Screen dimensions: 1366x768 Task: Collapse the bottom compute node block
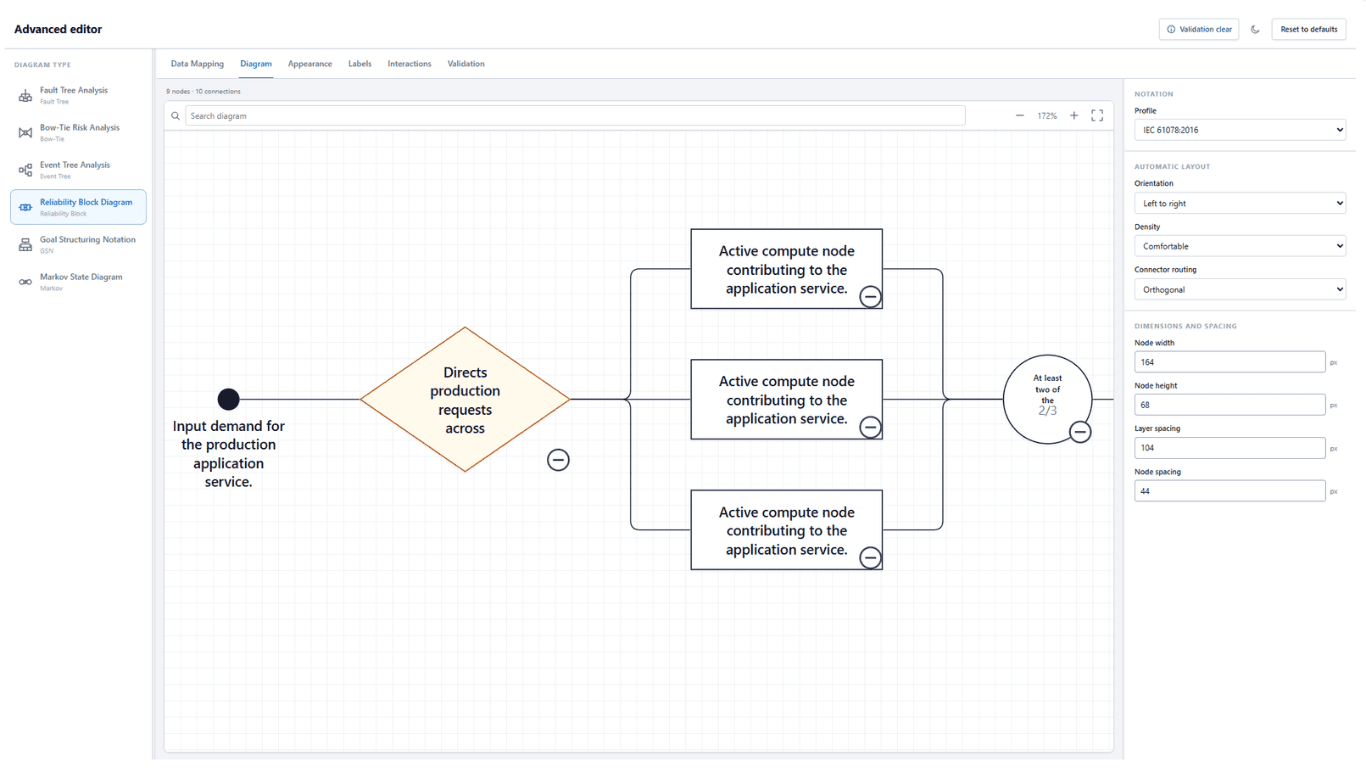(x=870, y=558)
